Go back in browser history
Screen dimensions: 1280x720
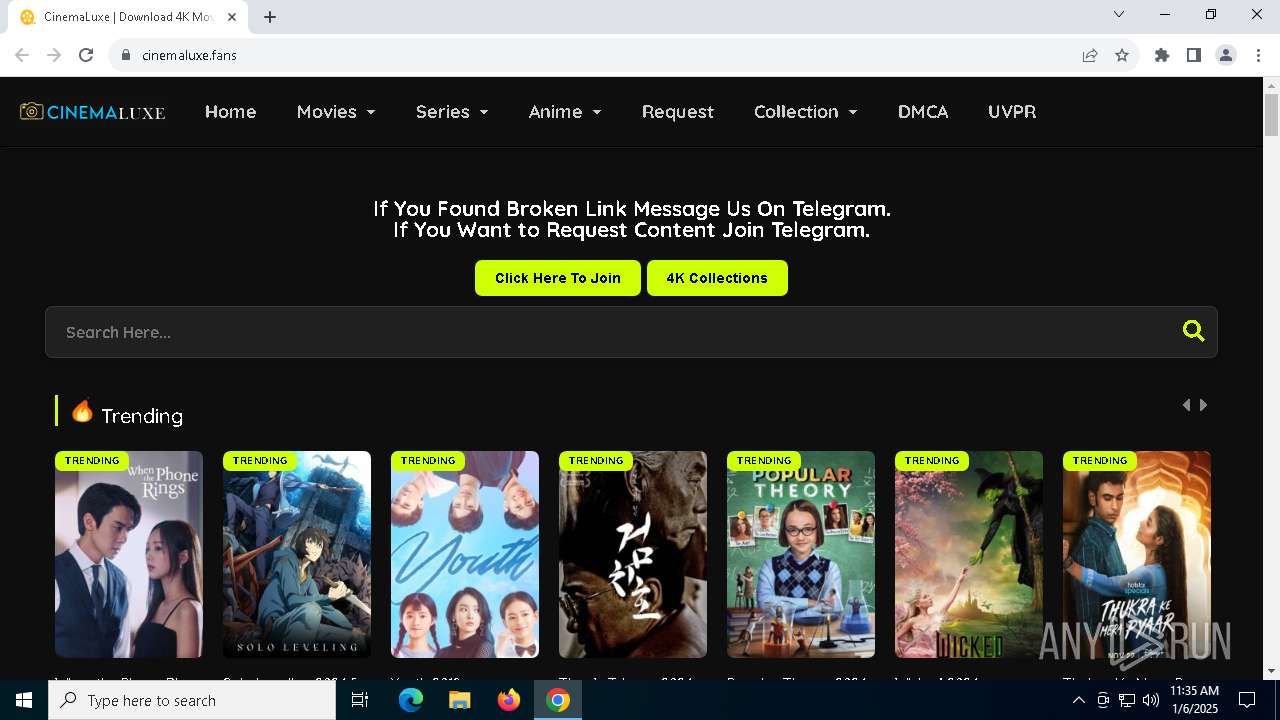[x=22, y=55]
